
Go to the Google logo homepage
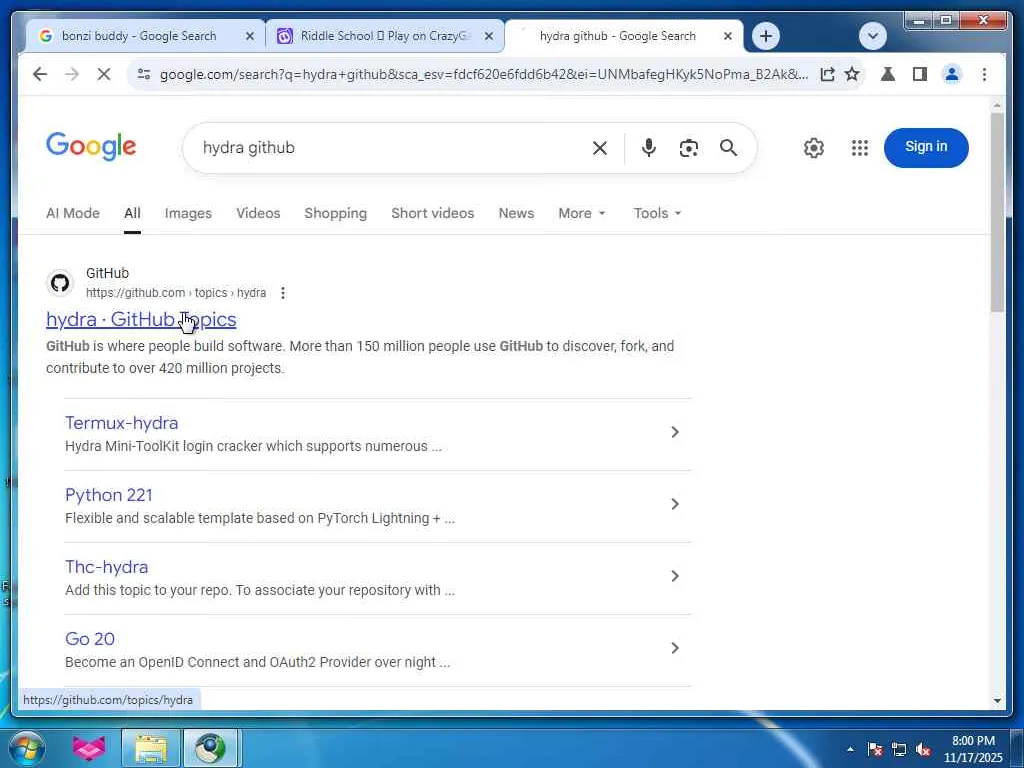pyautogui.click(x=91, y=147)
